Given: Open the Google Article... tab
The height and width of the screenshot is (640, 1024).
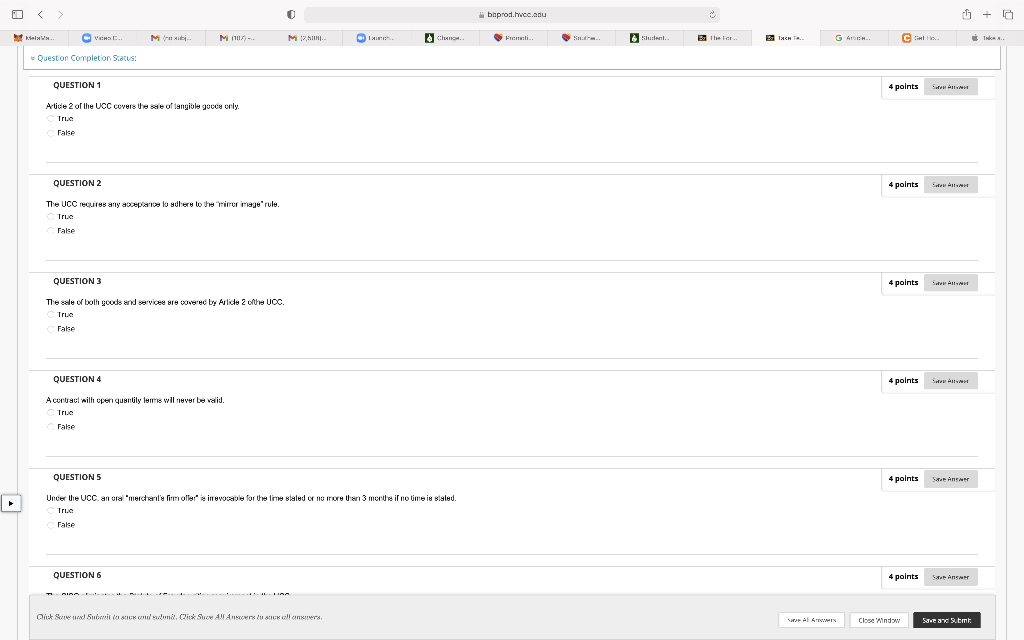Looking at the screenshot, I should click(854, 38).
